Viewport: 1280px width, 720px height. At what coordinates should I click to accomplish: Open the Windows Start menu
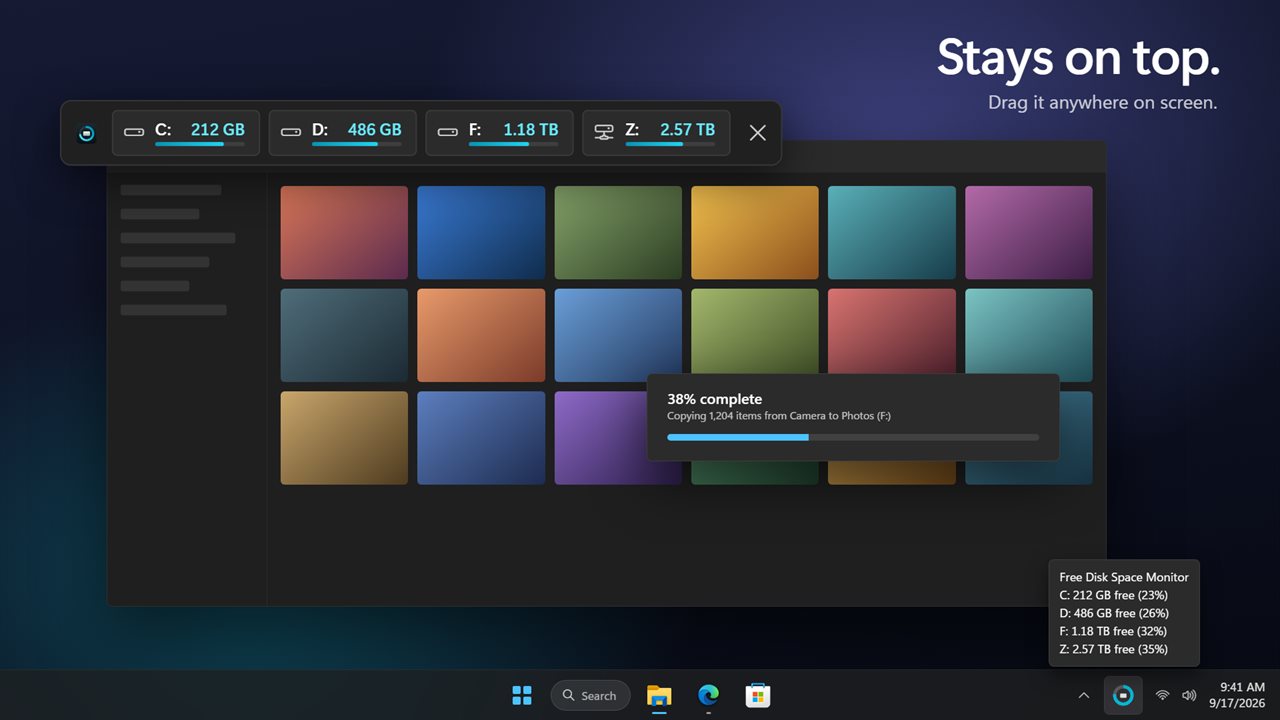[x=522, y=695]
